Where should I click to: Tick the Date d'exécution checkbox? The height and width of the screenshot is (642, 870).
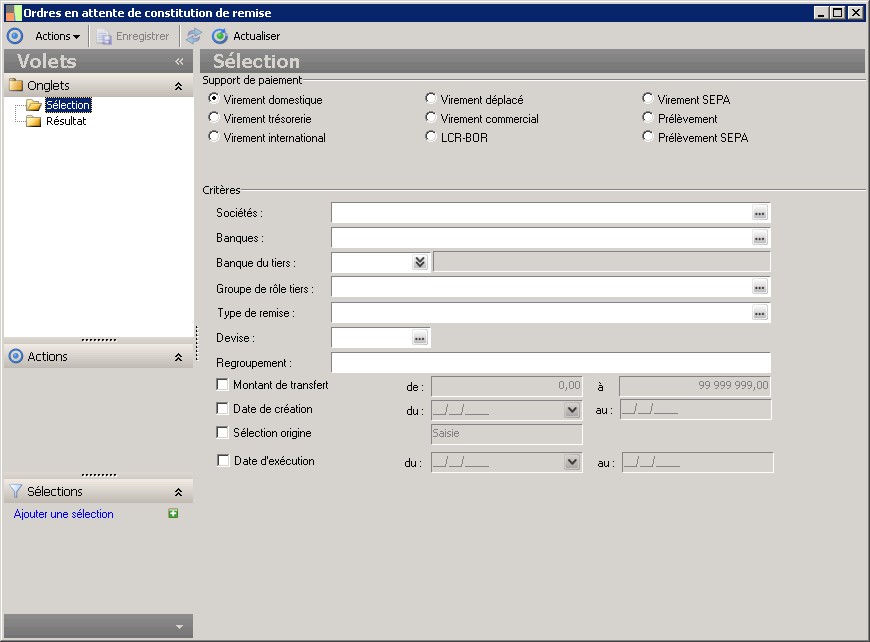point(222,461)
